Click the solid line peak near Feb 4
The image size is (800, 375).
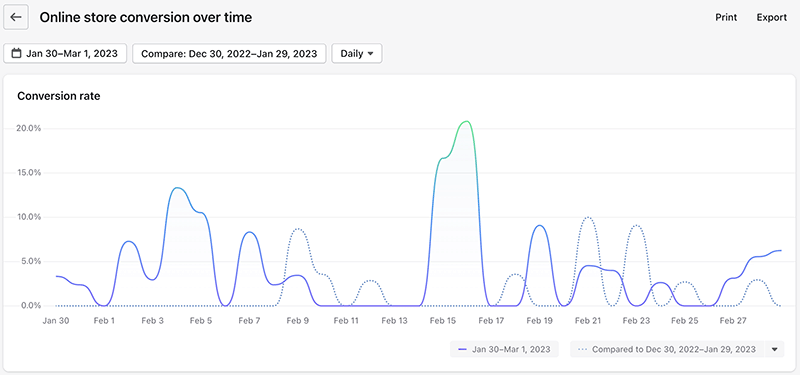point(177,188)
